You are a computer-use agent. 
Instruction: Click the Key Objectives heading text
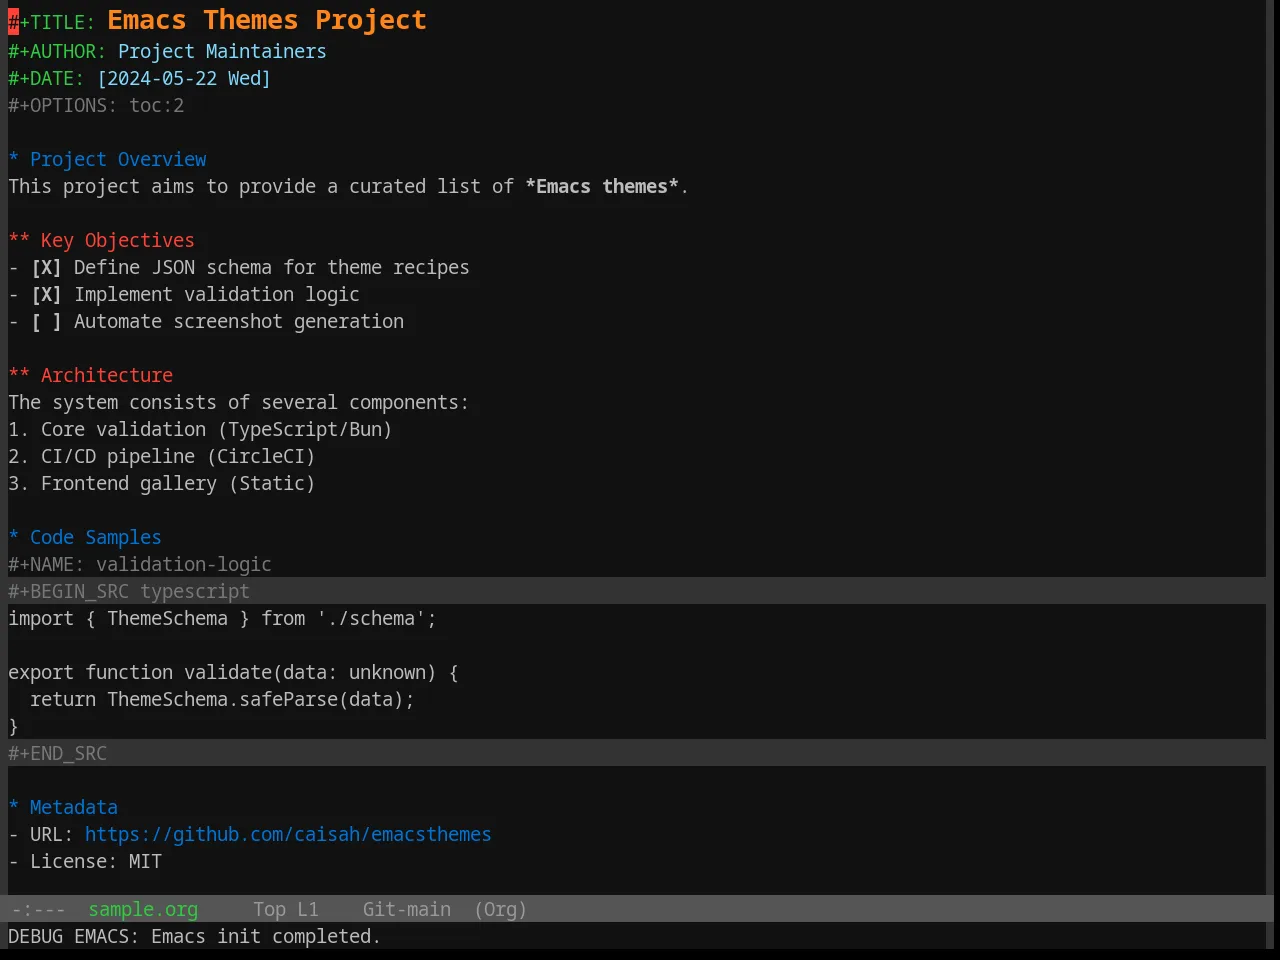pos(118,241)
